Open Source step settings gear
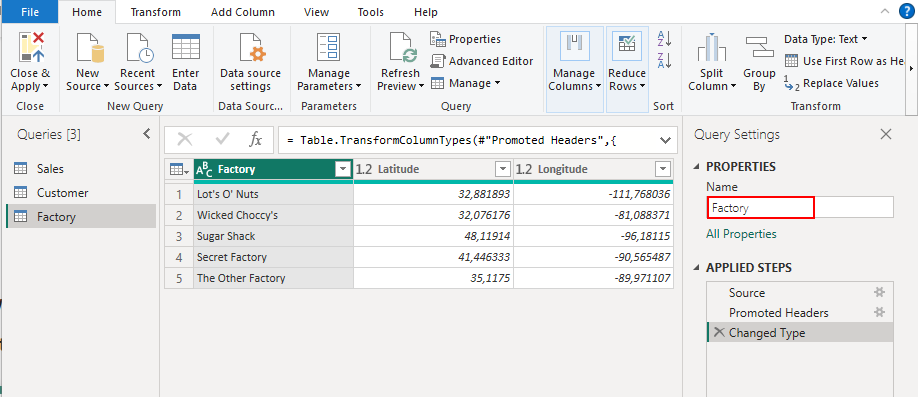This screenshot has height=397, width=918. 879,293
